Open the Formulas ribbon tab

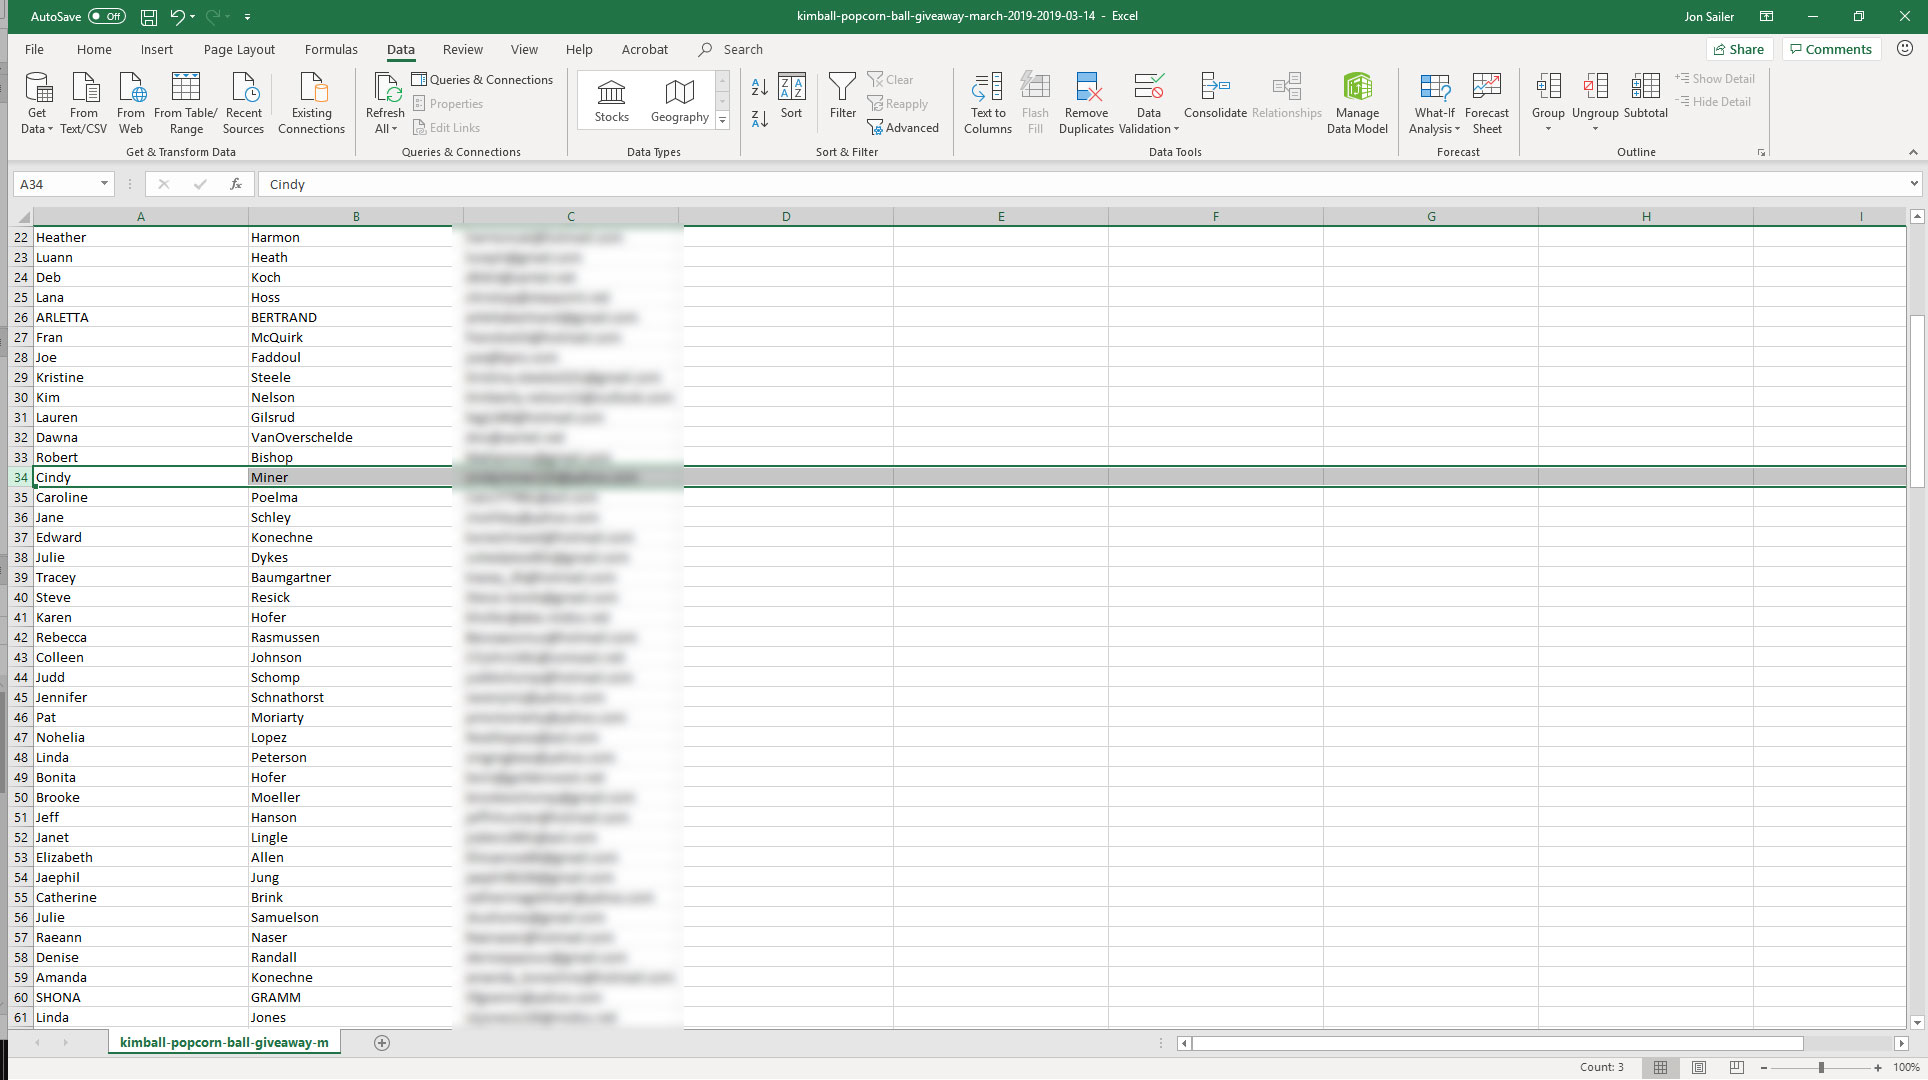coord(331,49)
